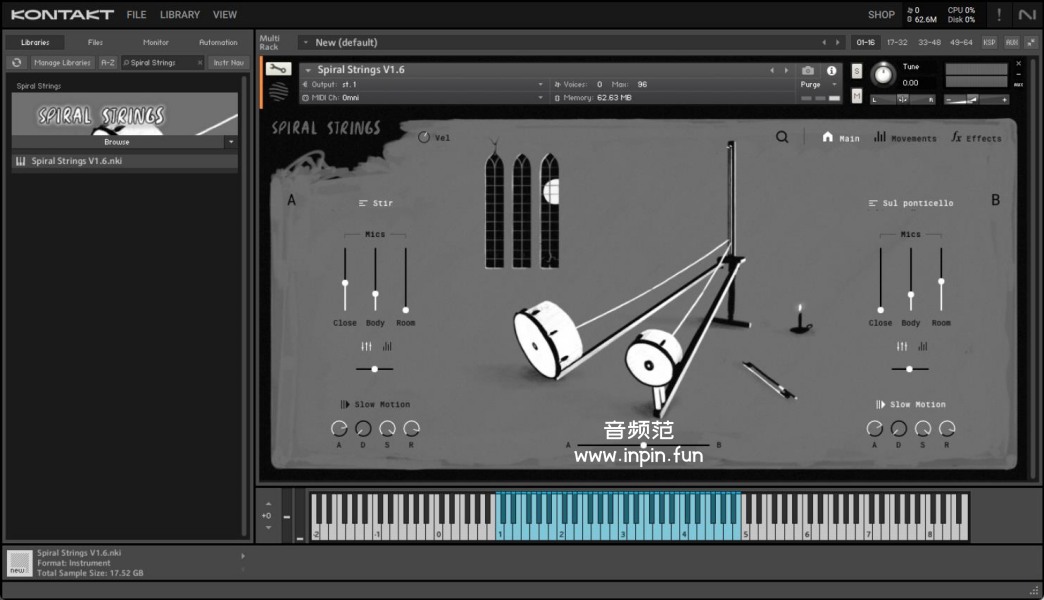Image resolution: width=1044 pixels, height=600 pixels.
Task: Adjust the A/B crossfade slider
Action: click(643, 445)
